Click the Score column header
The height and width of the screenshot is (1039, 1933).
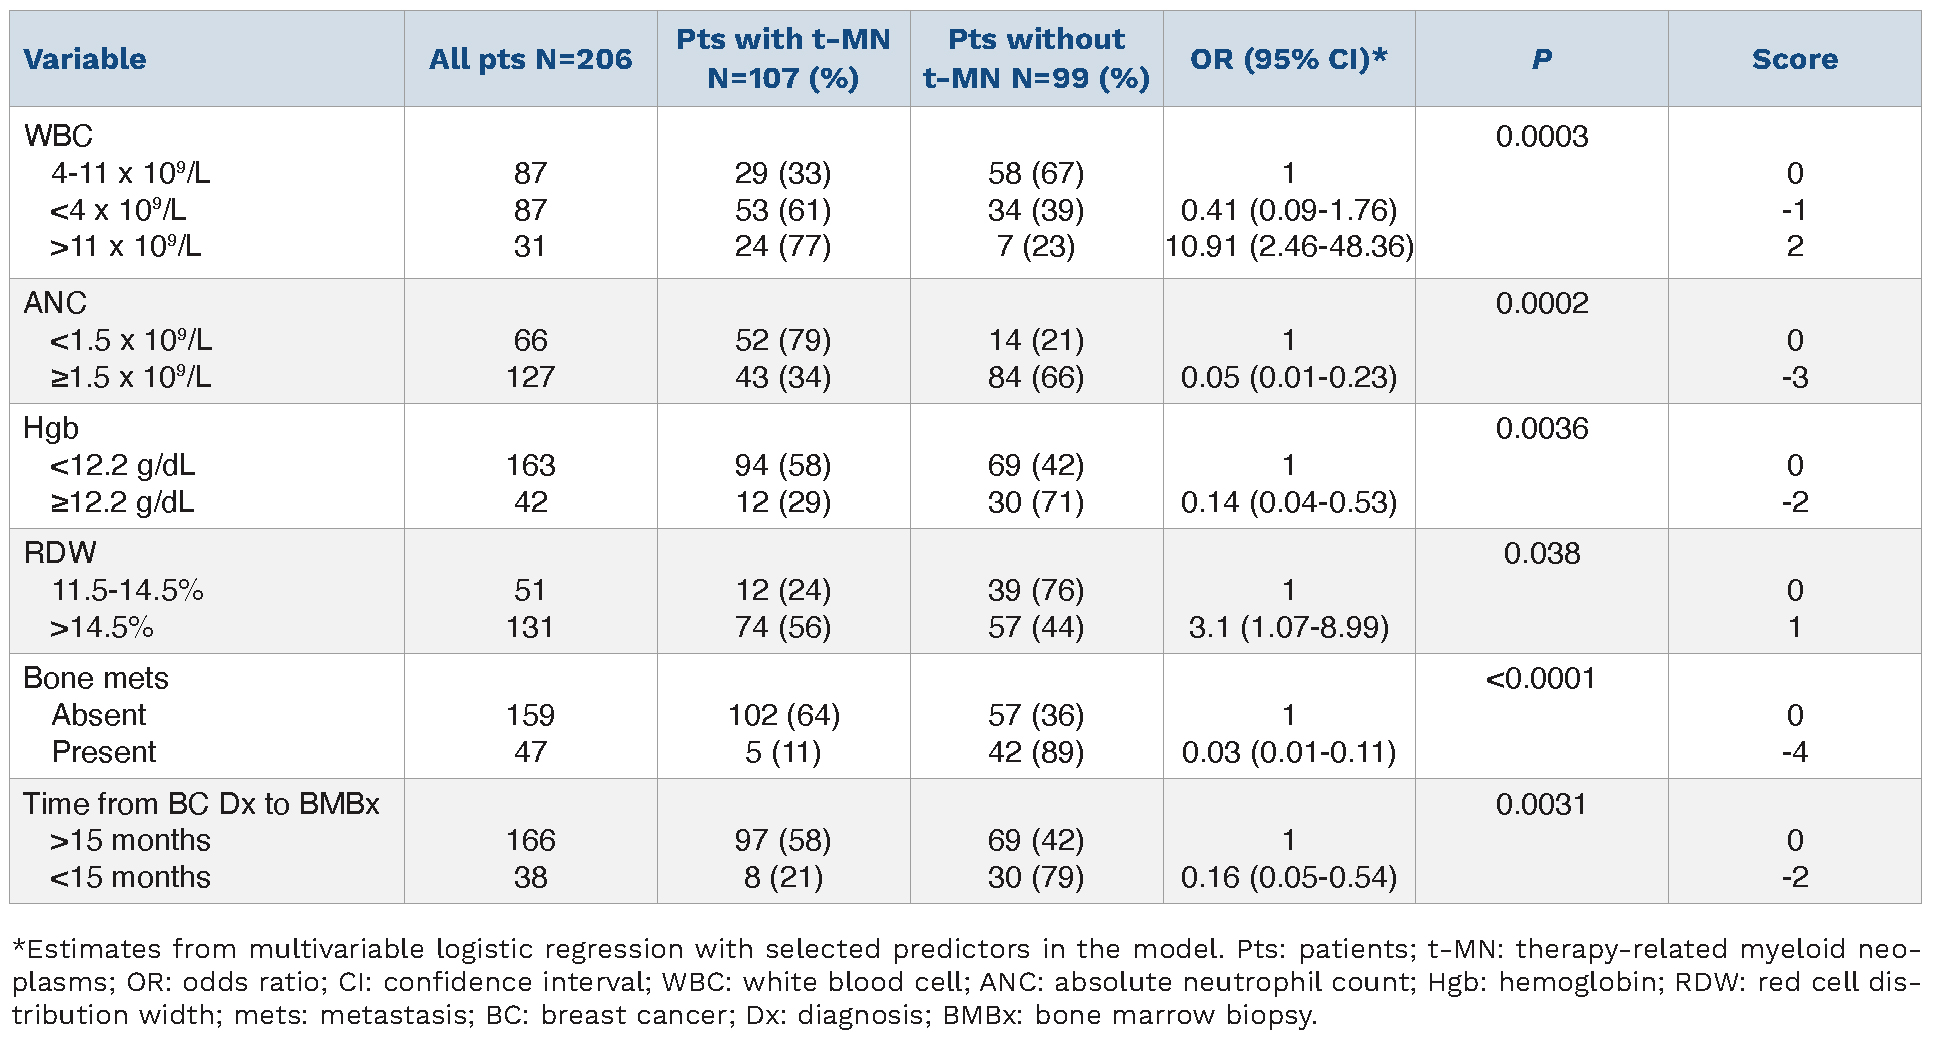point(1794,59)
